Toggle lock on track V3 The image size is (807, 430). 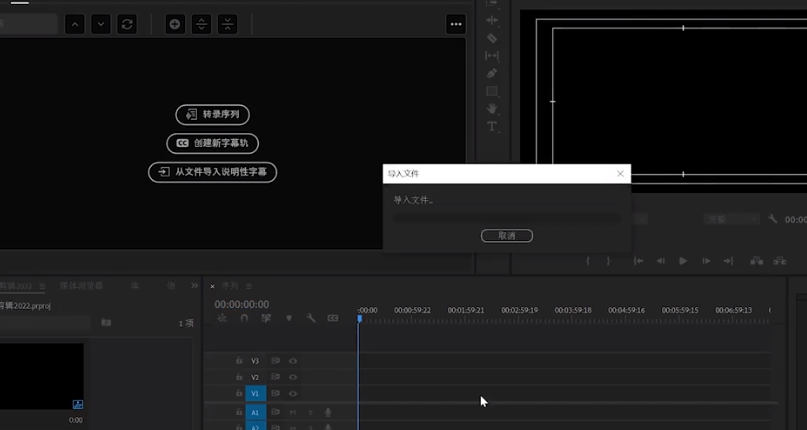pyautogui.click(x=239, y=360)
